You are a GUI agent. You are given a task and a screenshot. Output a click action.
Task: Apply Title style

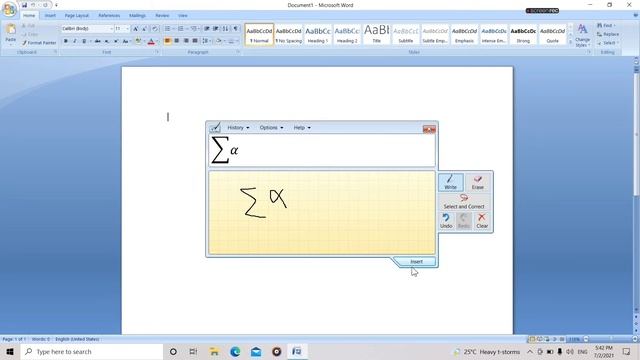[377, 34]
